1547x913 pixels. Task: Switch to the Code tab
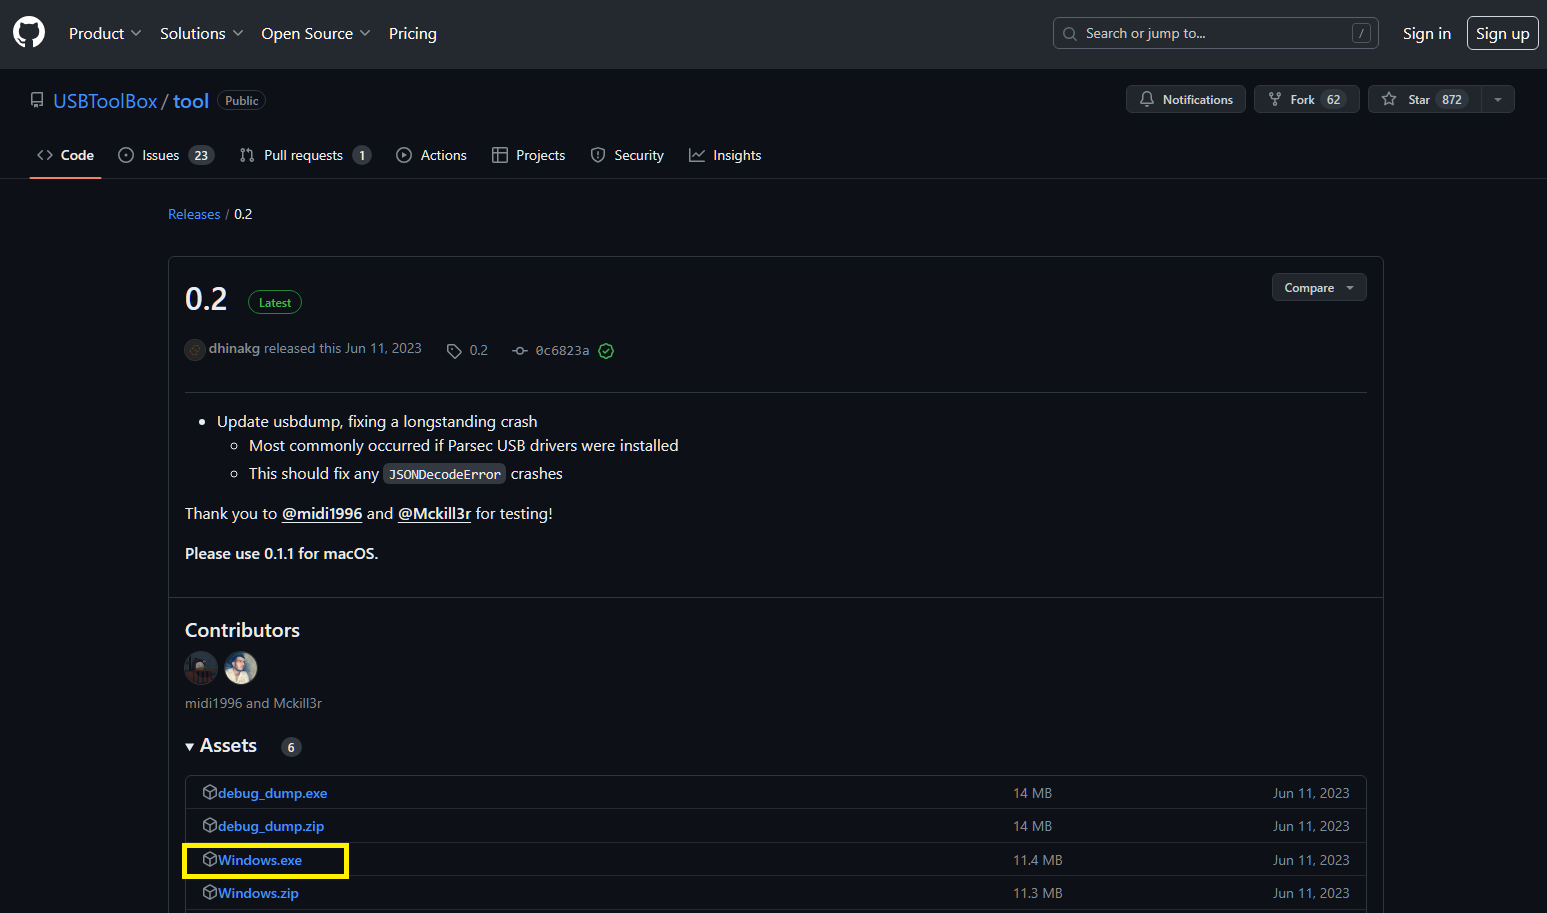point(65,155)
